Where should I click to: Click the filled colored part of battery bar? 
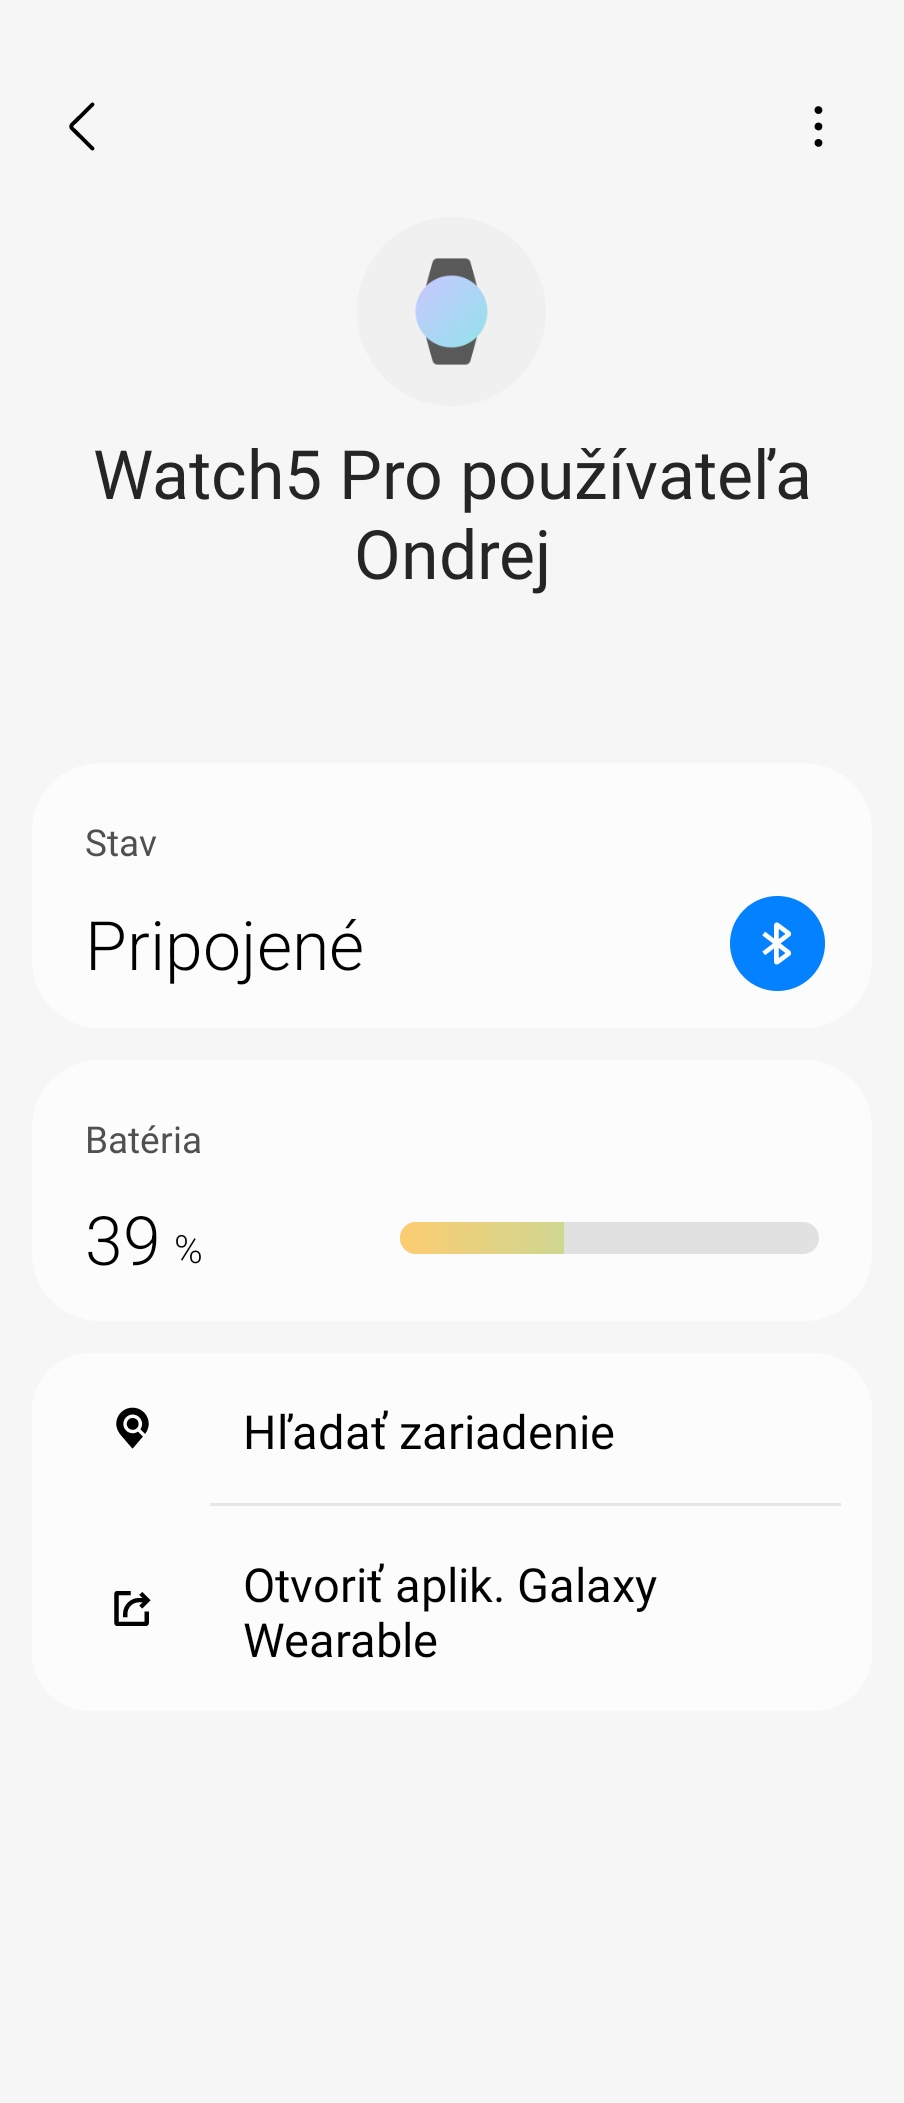[482, 1238]
